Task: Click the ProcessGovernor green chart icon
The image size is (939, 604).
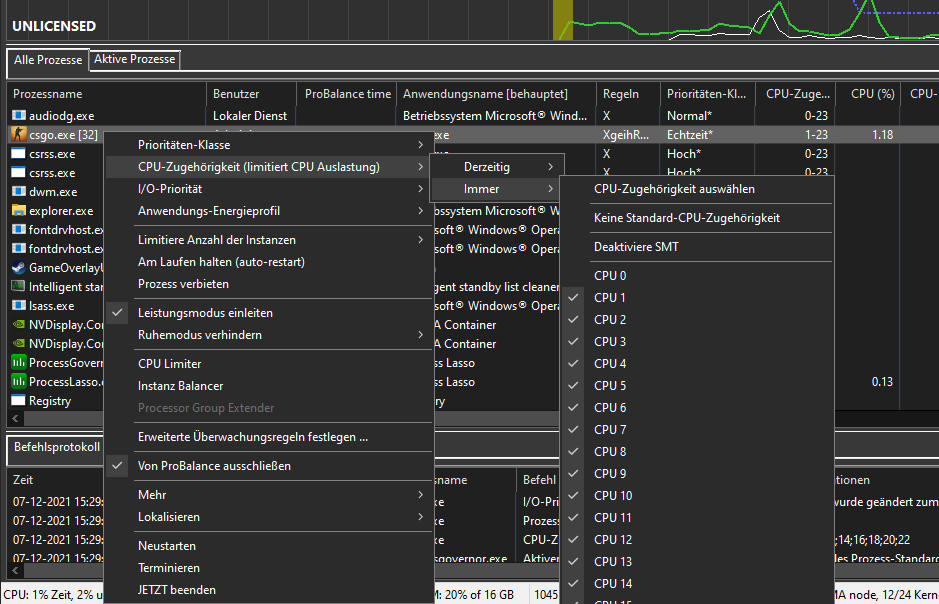Action: [x=19, y=363]
